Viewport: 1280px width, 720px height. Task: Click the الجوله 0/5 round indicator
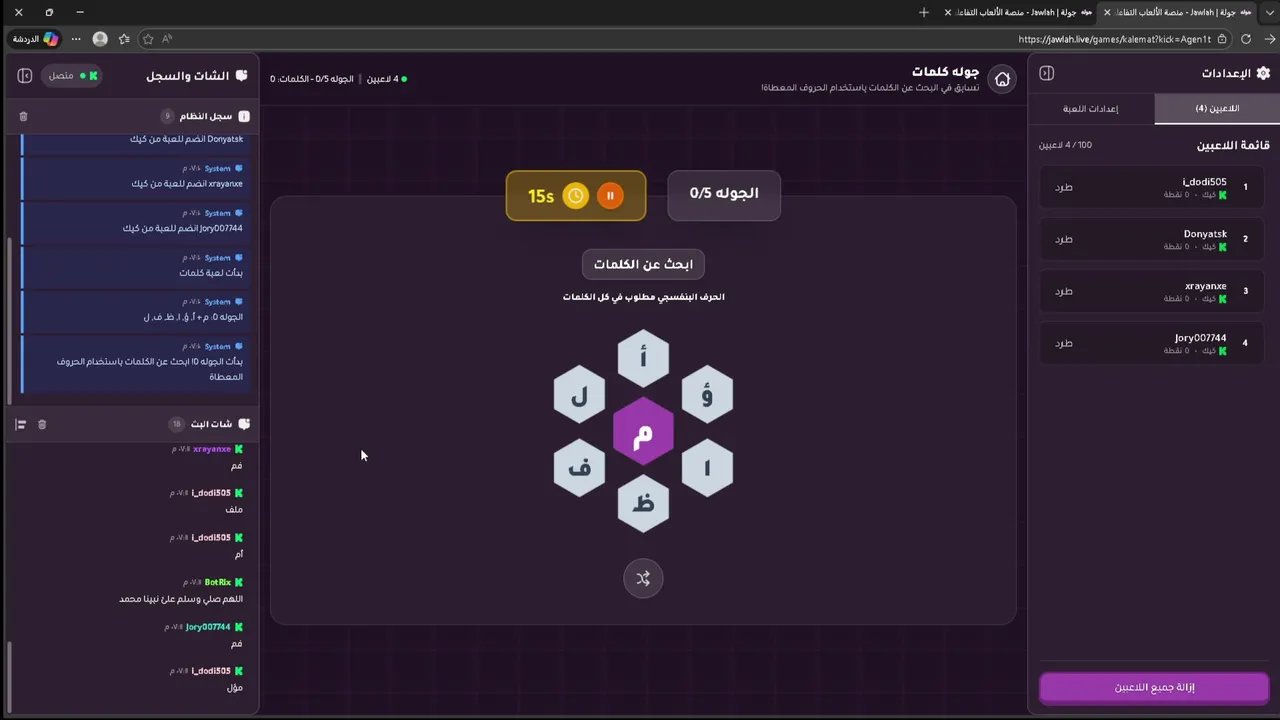click(724, 193)
